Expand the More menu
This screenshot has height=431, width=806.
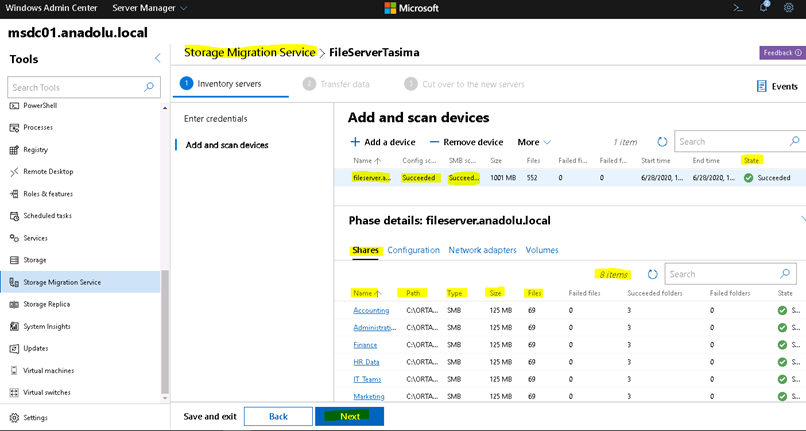click(534, 142)
